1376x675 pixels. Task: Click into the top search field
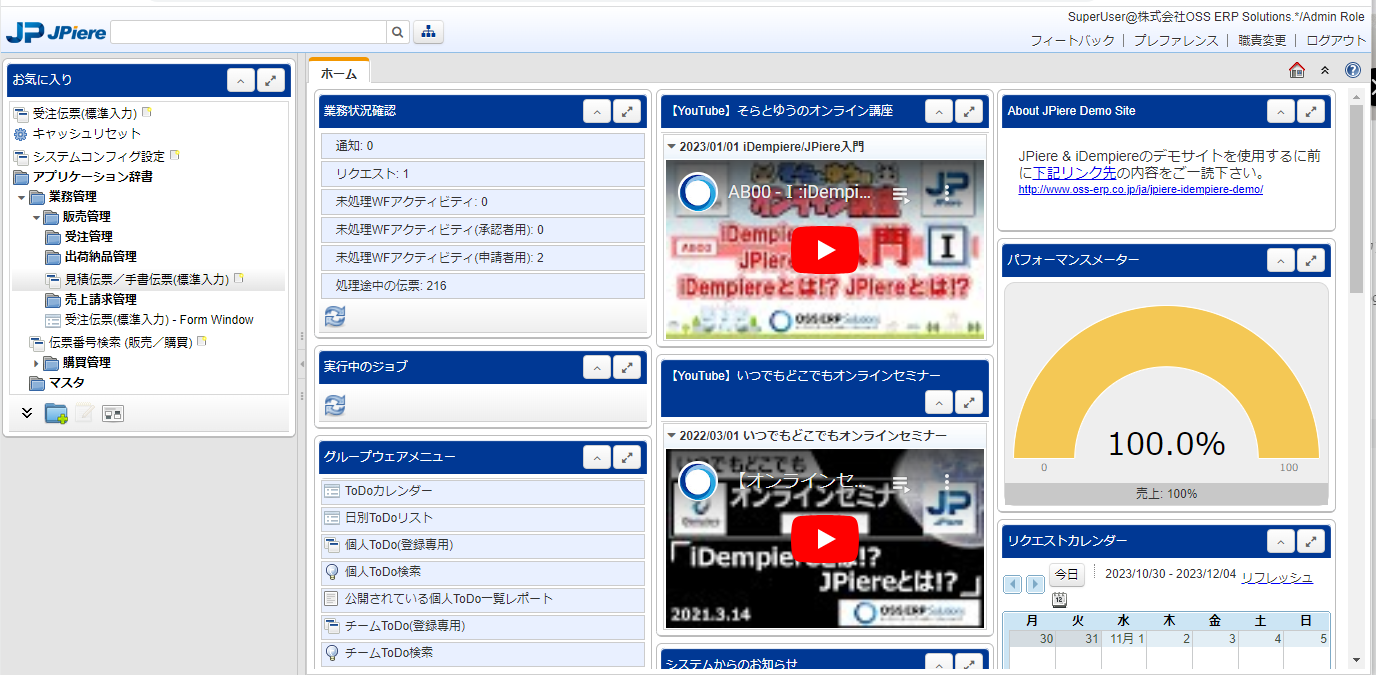coord(248,32)
